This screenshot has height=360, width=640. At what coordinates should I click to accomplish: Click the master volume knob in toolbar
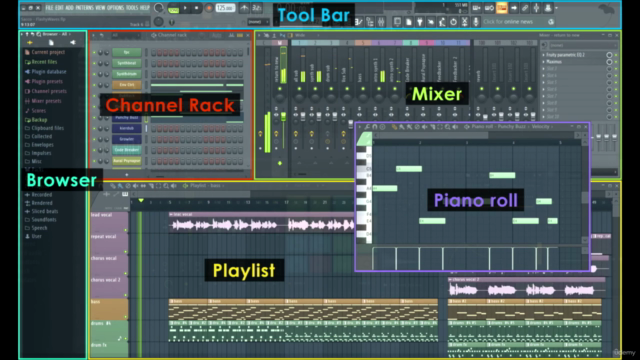point(159,8)
